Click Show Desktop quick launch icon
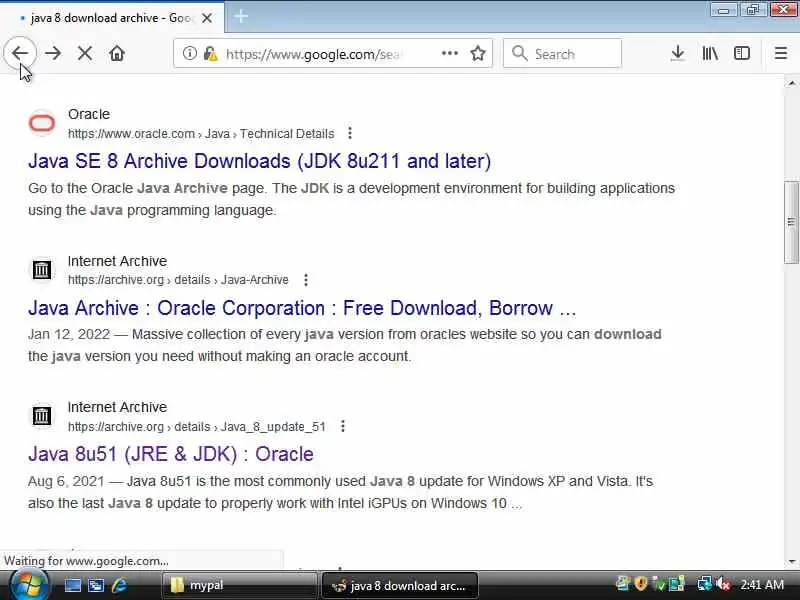The width and height of the screenshot is (800, 600). tap(72, 585)
